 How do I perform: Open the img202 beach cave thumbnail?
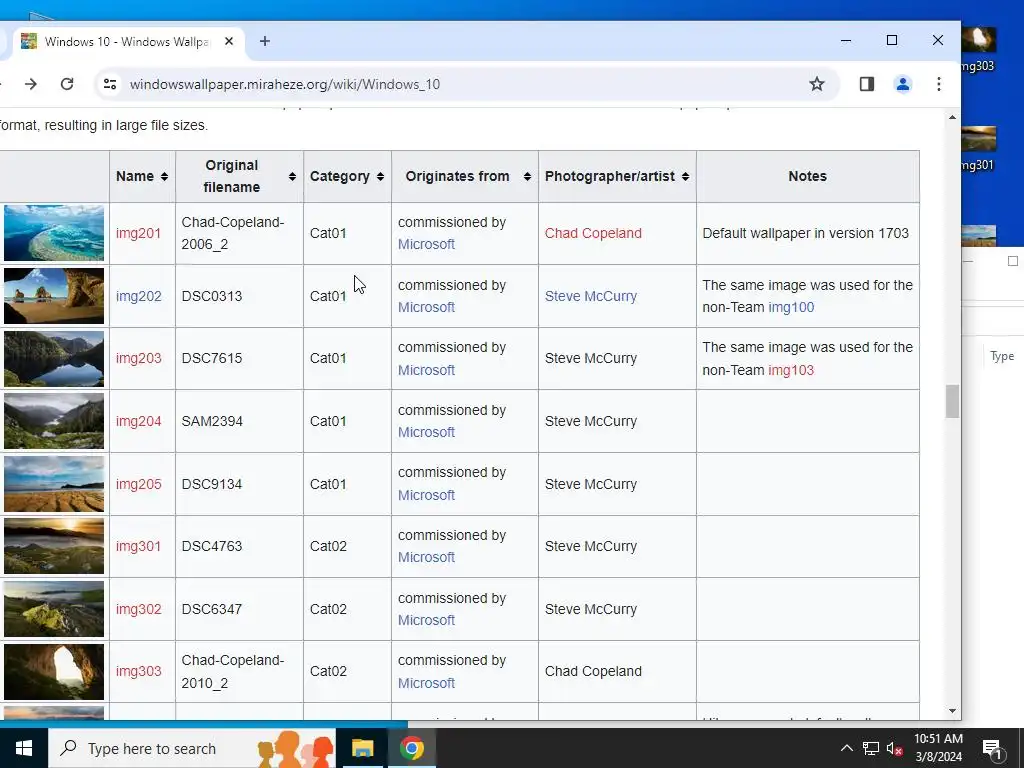click(54, 296)
